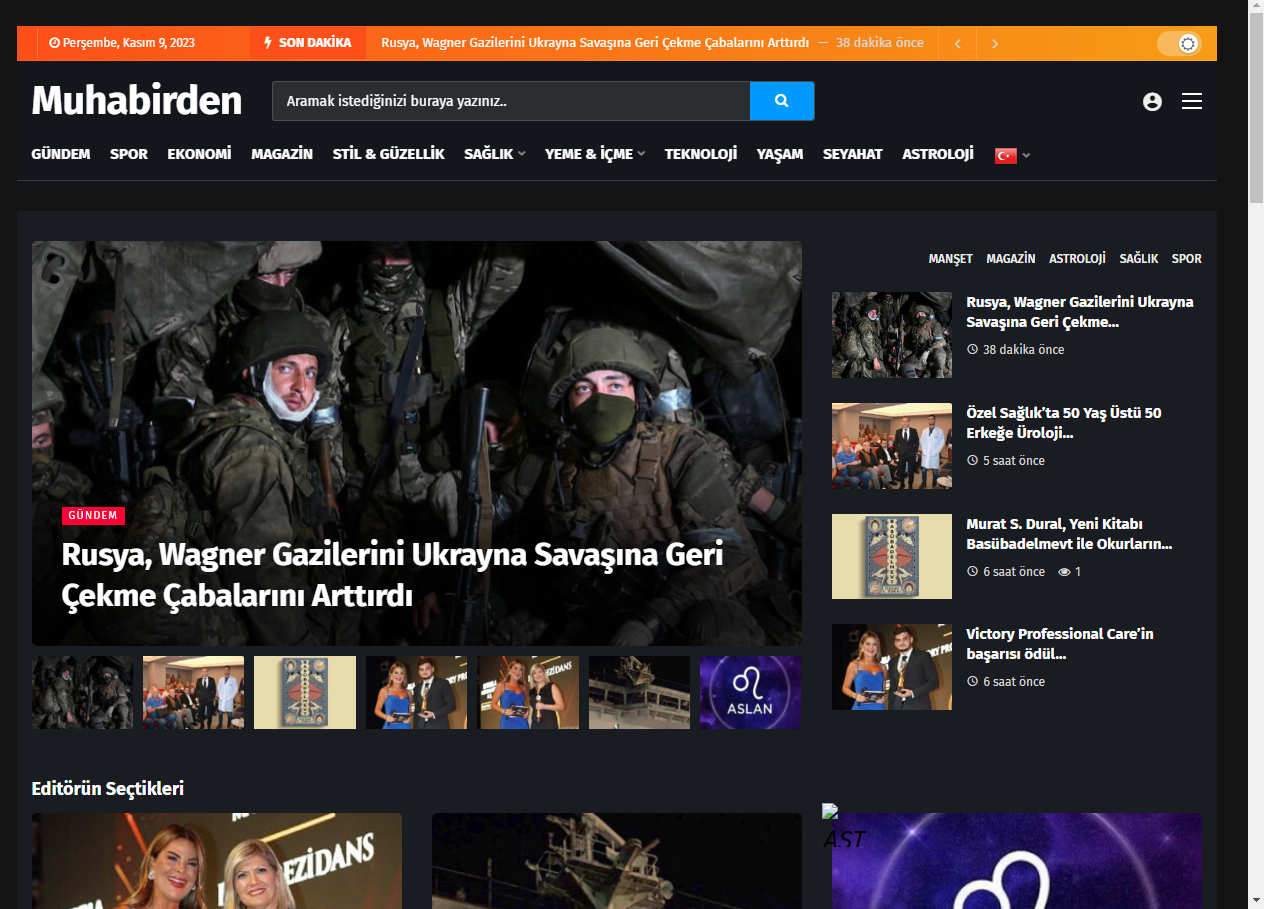Screen dimensions: 1264x909
Task: Click the search input field
Action: 511,101
